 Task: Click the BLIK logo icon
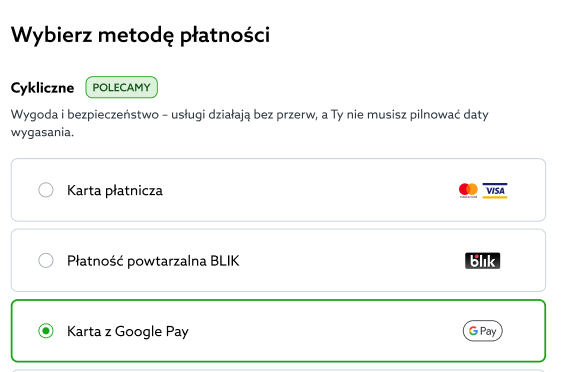[x=483, y=261]
